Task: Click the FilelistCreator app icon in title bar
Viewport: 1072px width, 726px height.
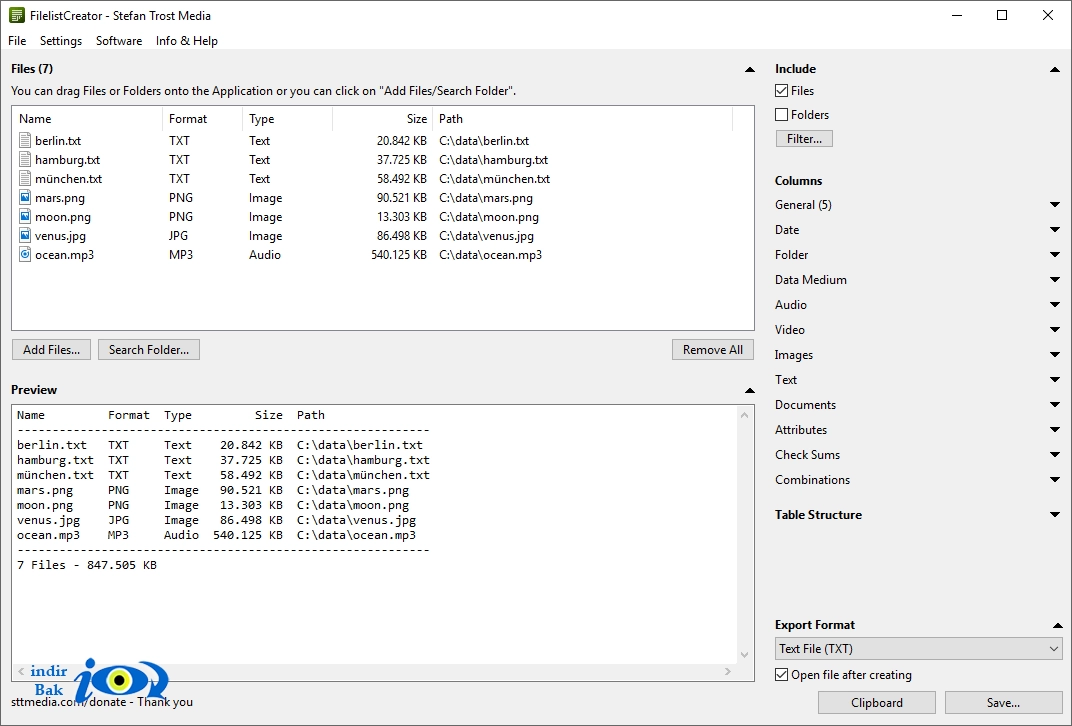Action: [16, 15]
